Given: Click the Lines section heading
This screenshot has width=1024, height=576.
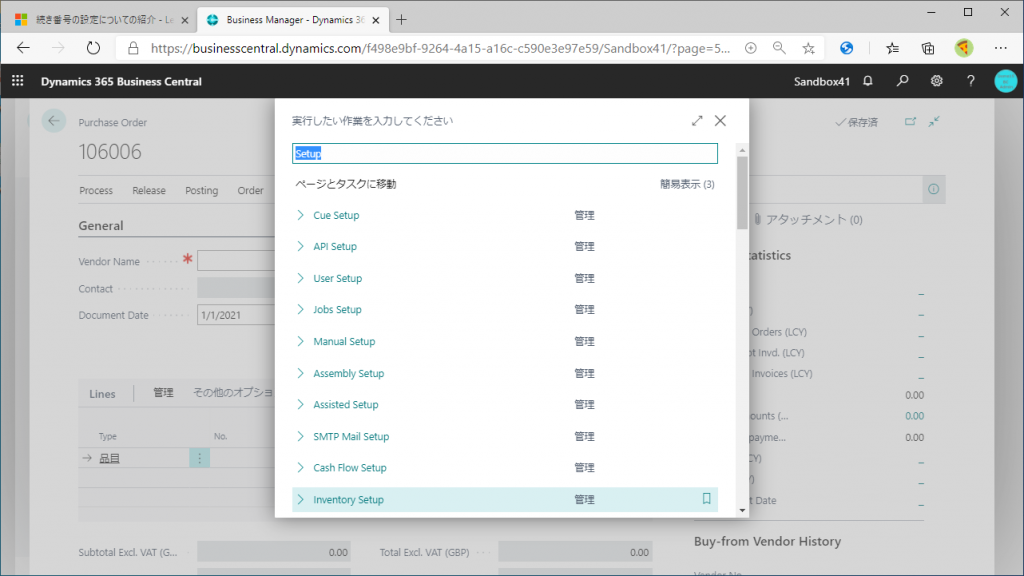Looking at the screenshot, I should coord(102,394).
